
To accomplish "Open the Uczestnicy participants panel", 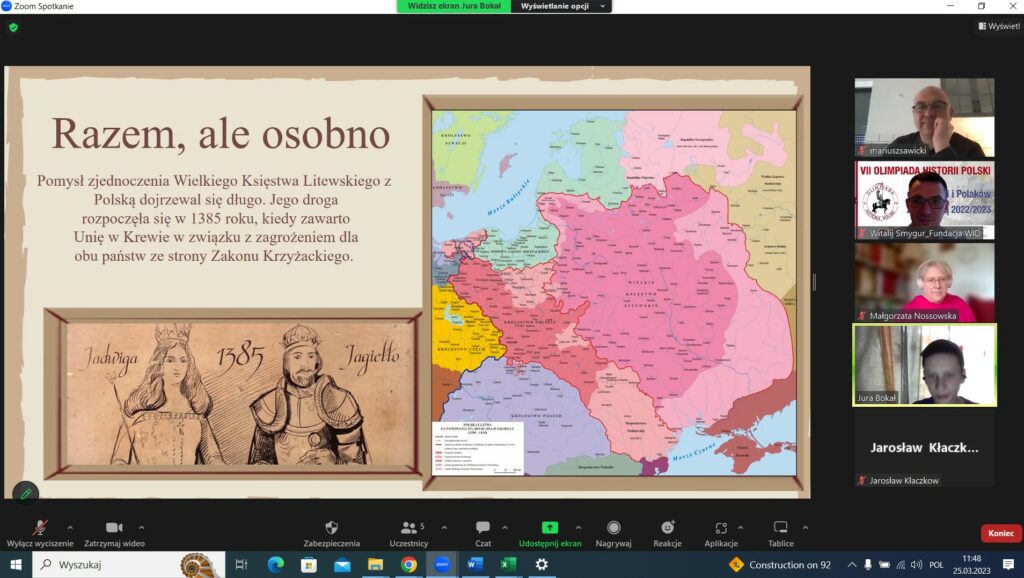I will coord(408,528).
